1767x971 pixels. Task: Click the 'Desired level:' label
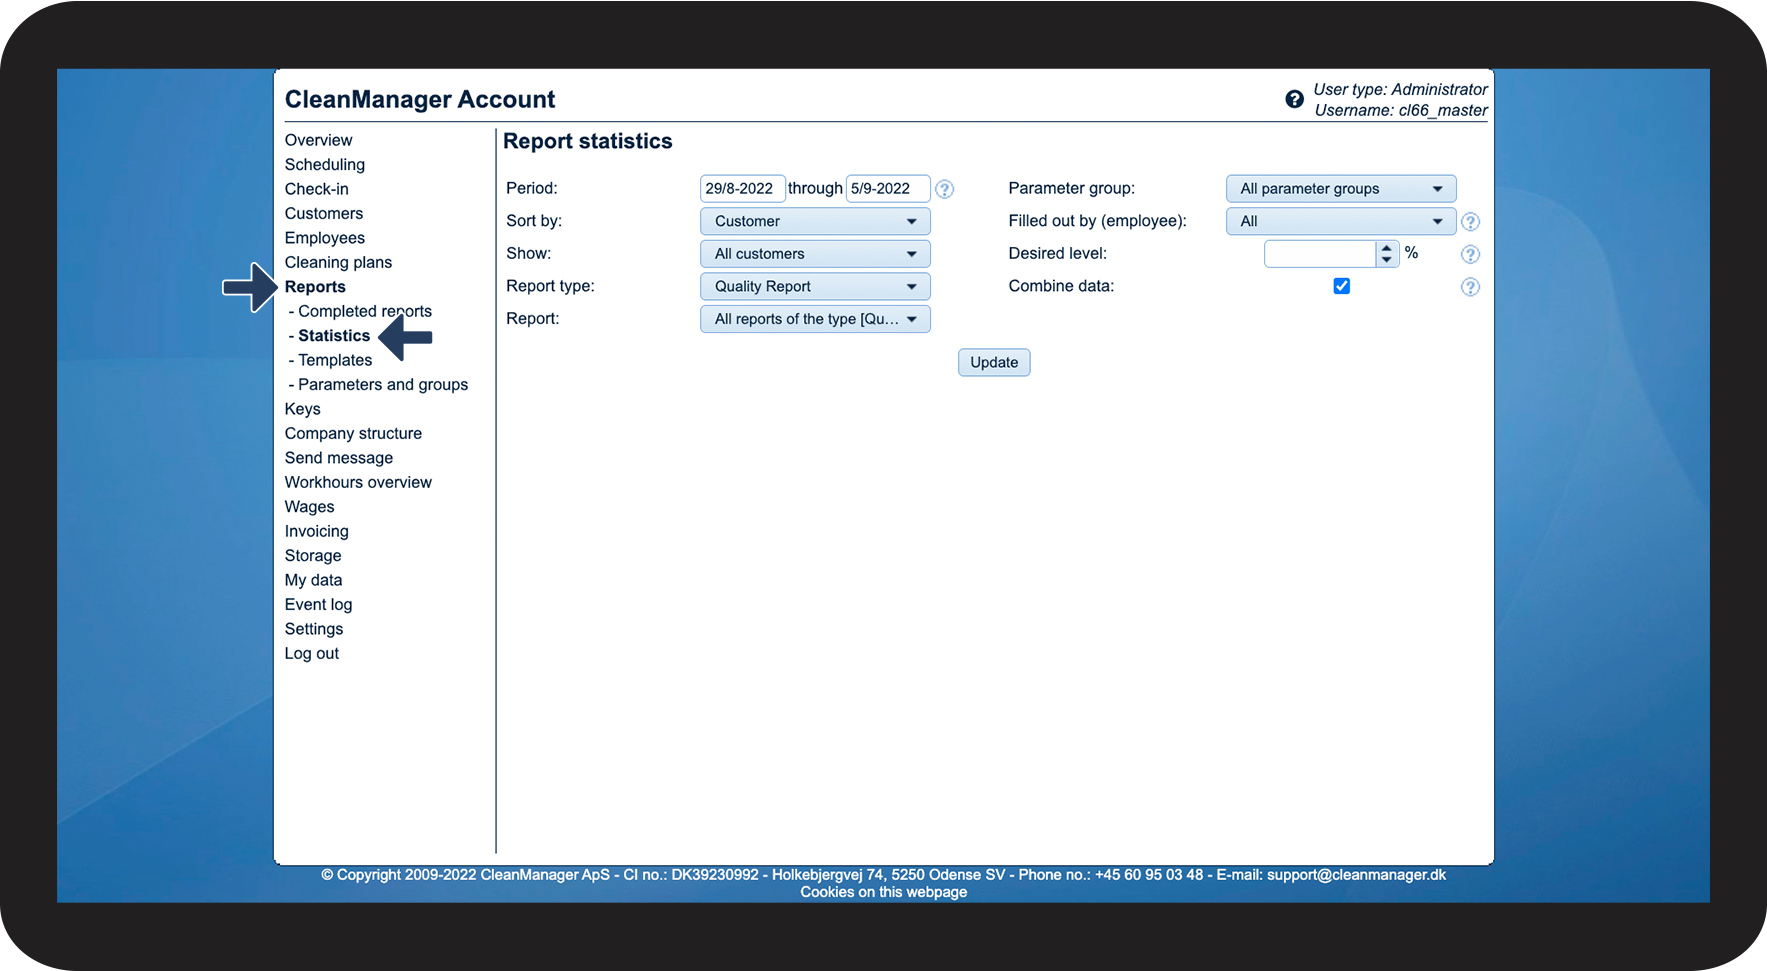click(x=1058, y=254)
